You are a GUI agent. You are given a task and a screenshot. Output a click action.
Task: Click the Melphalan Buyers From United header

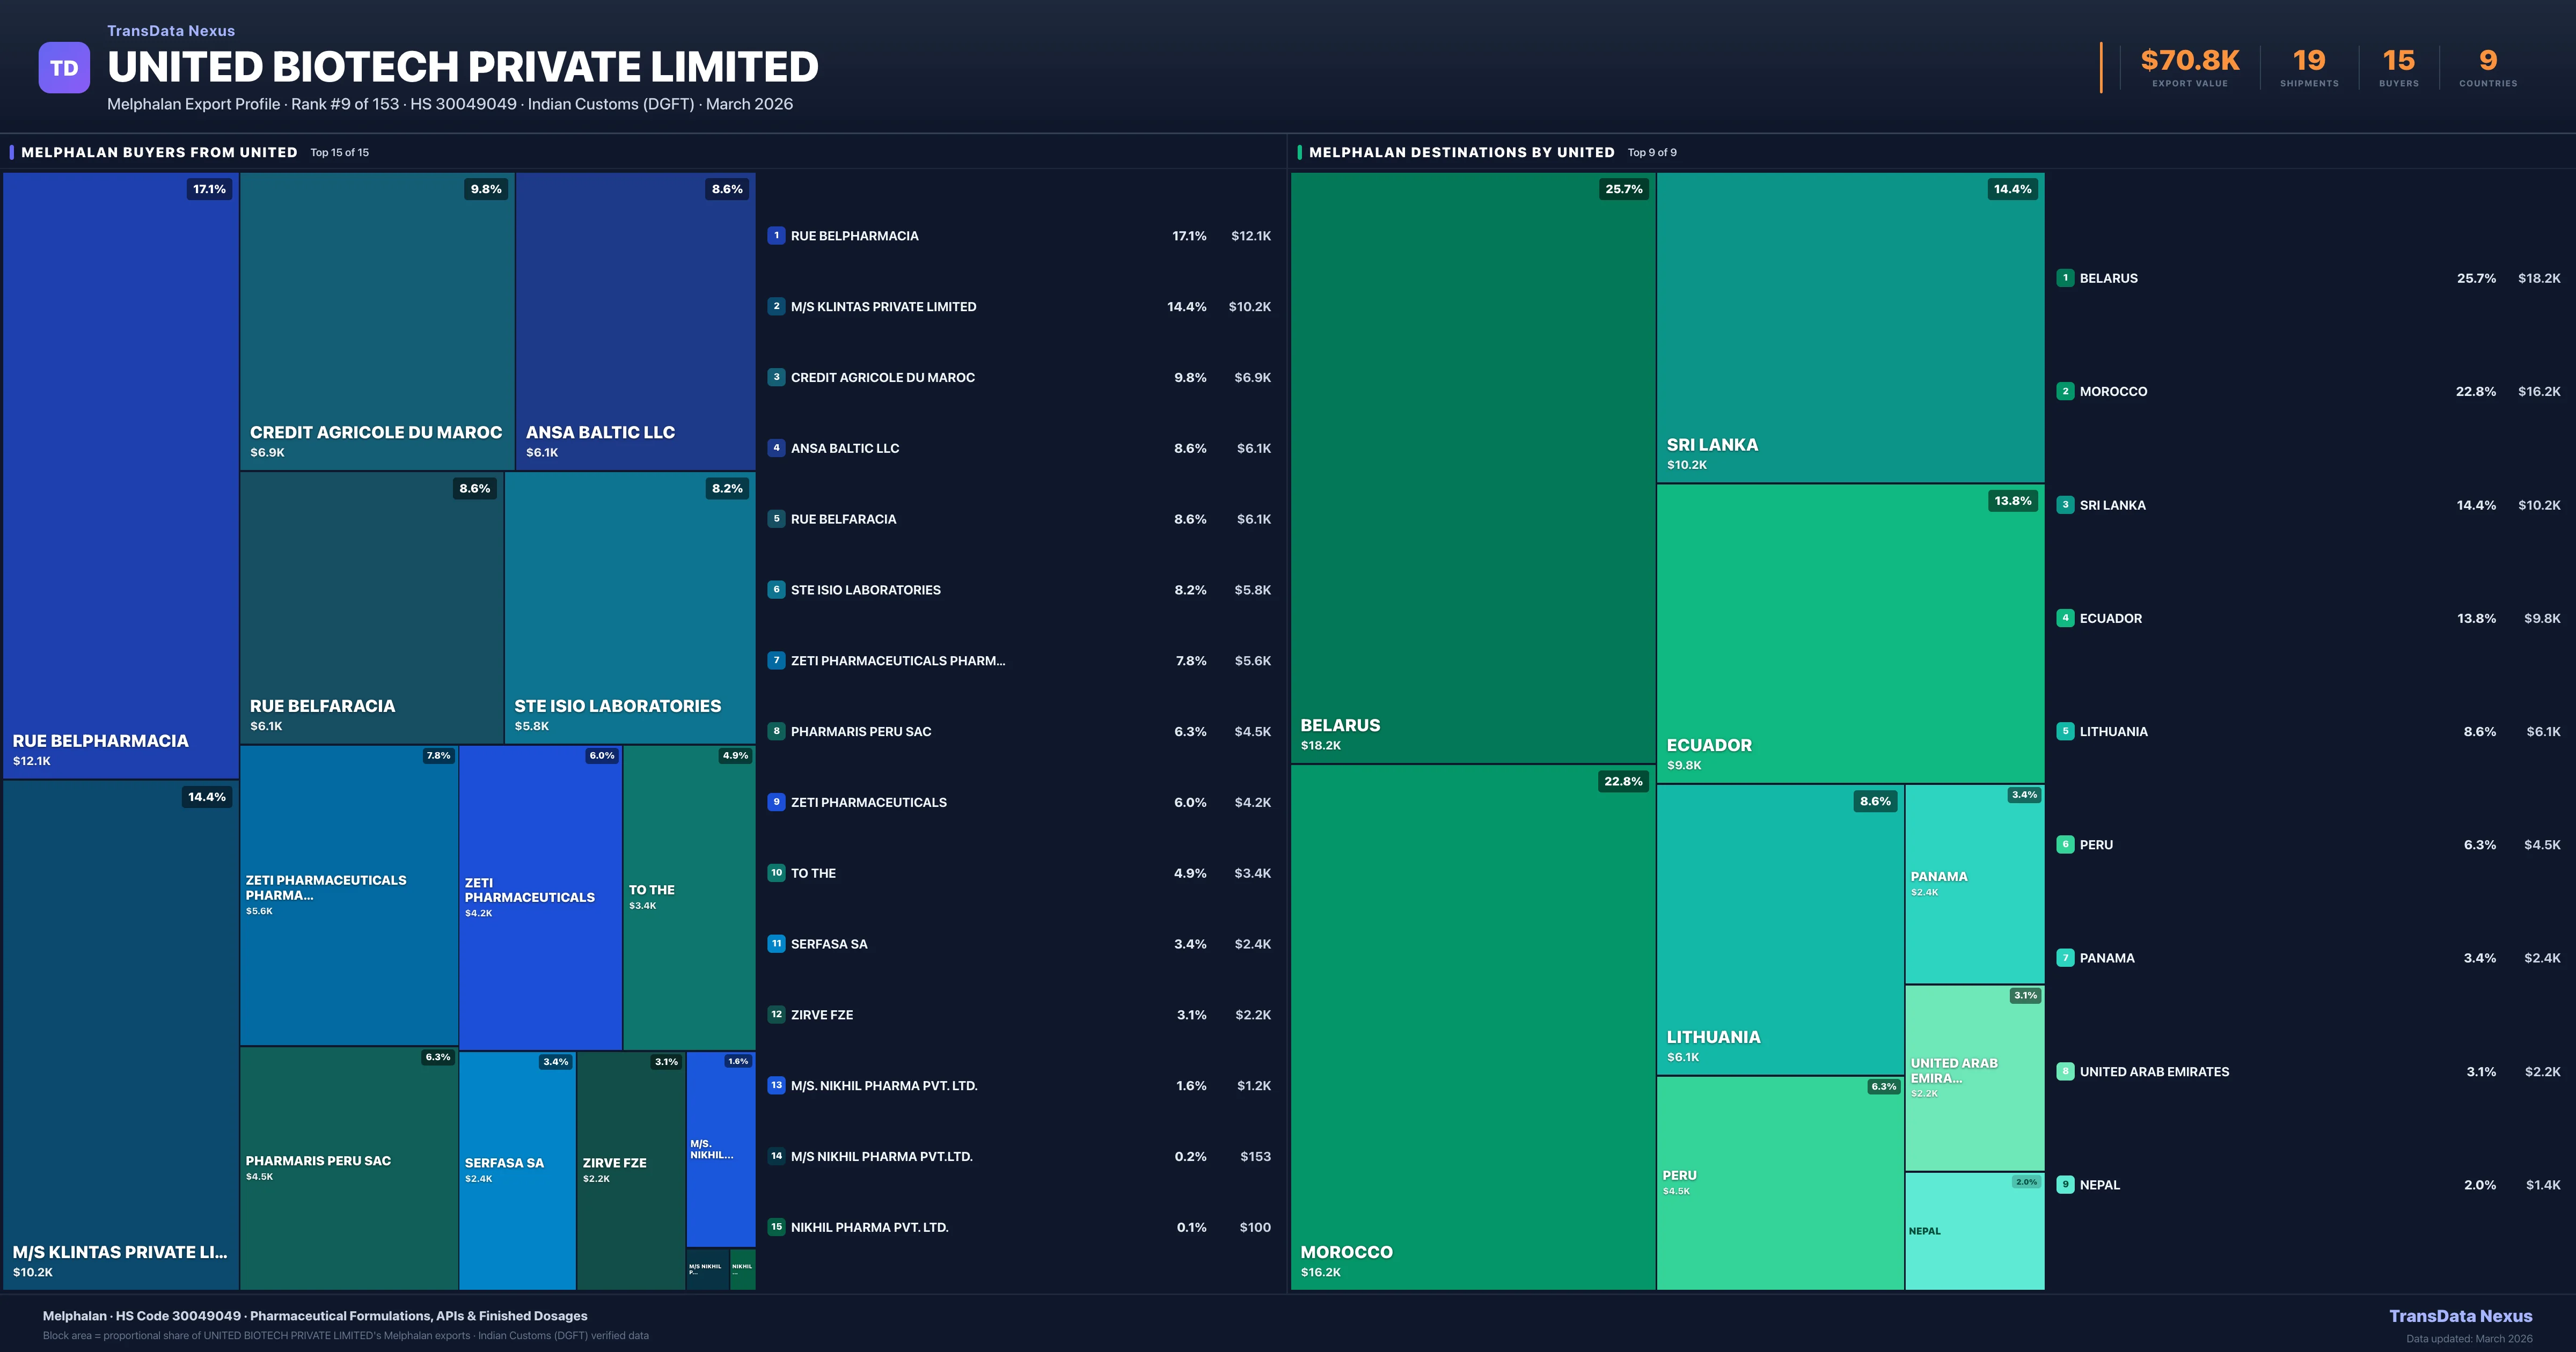point(159,152)
